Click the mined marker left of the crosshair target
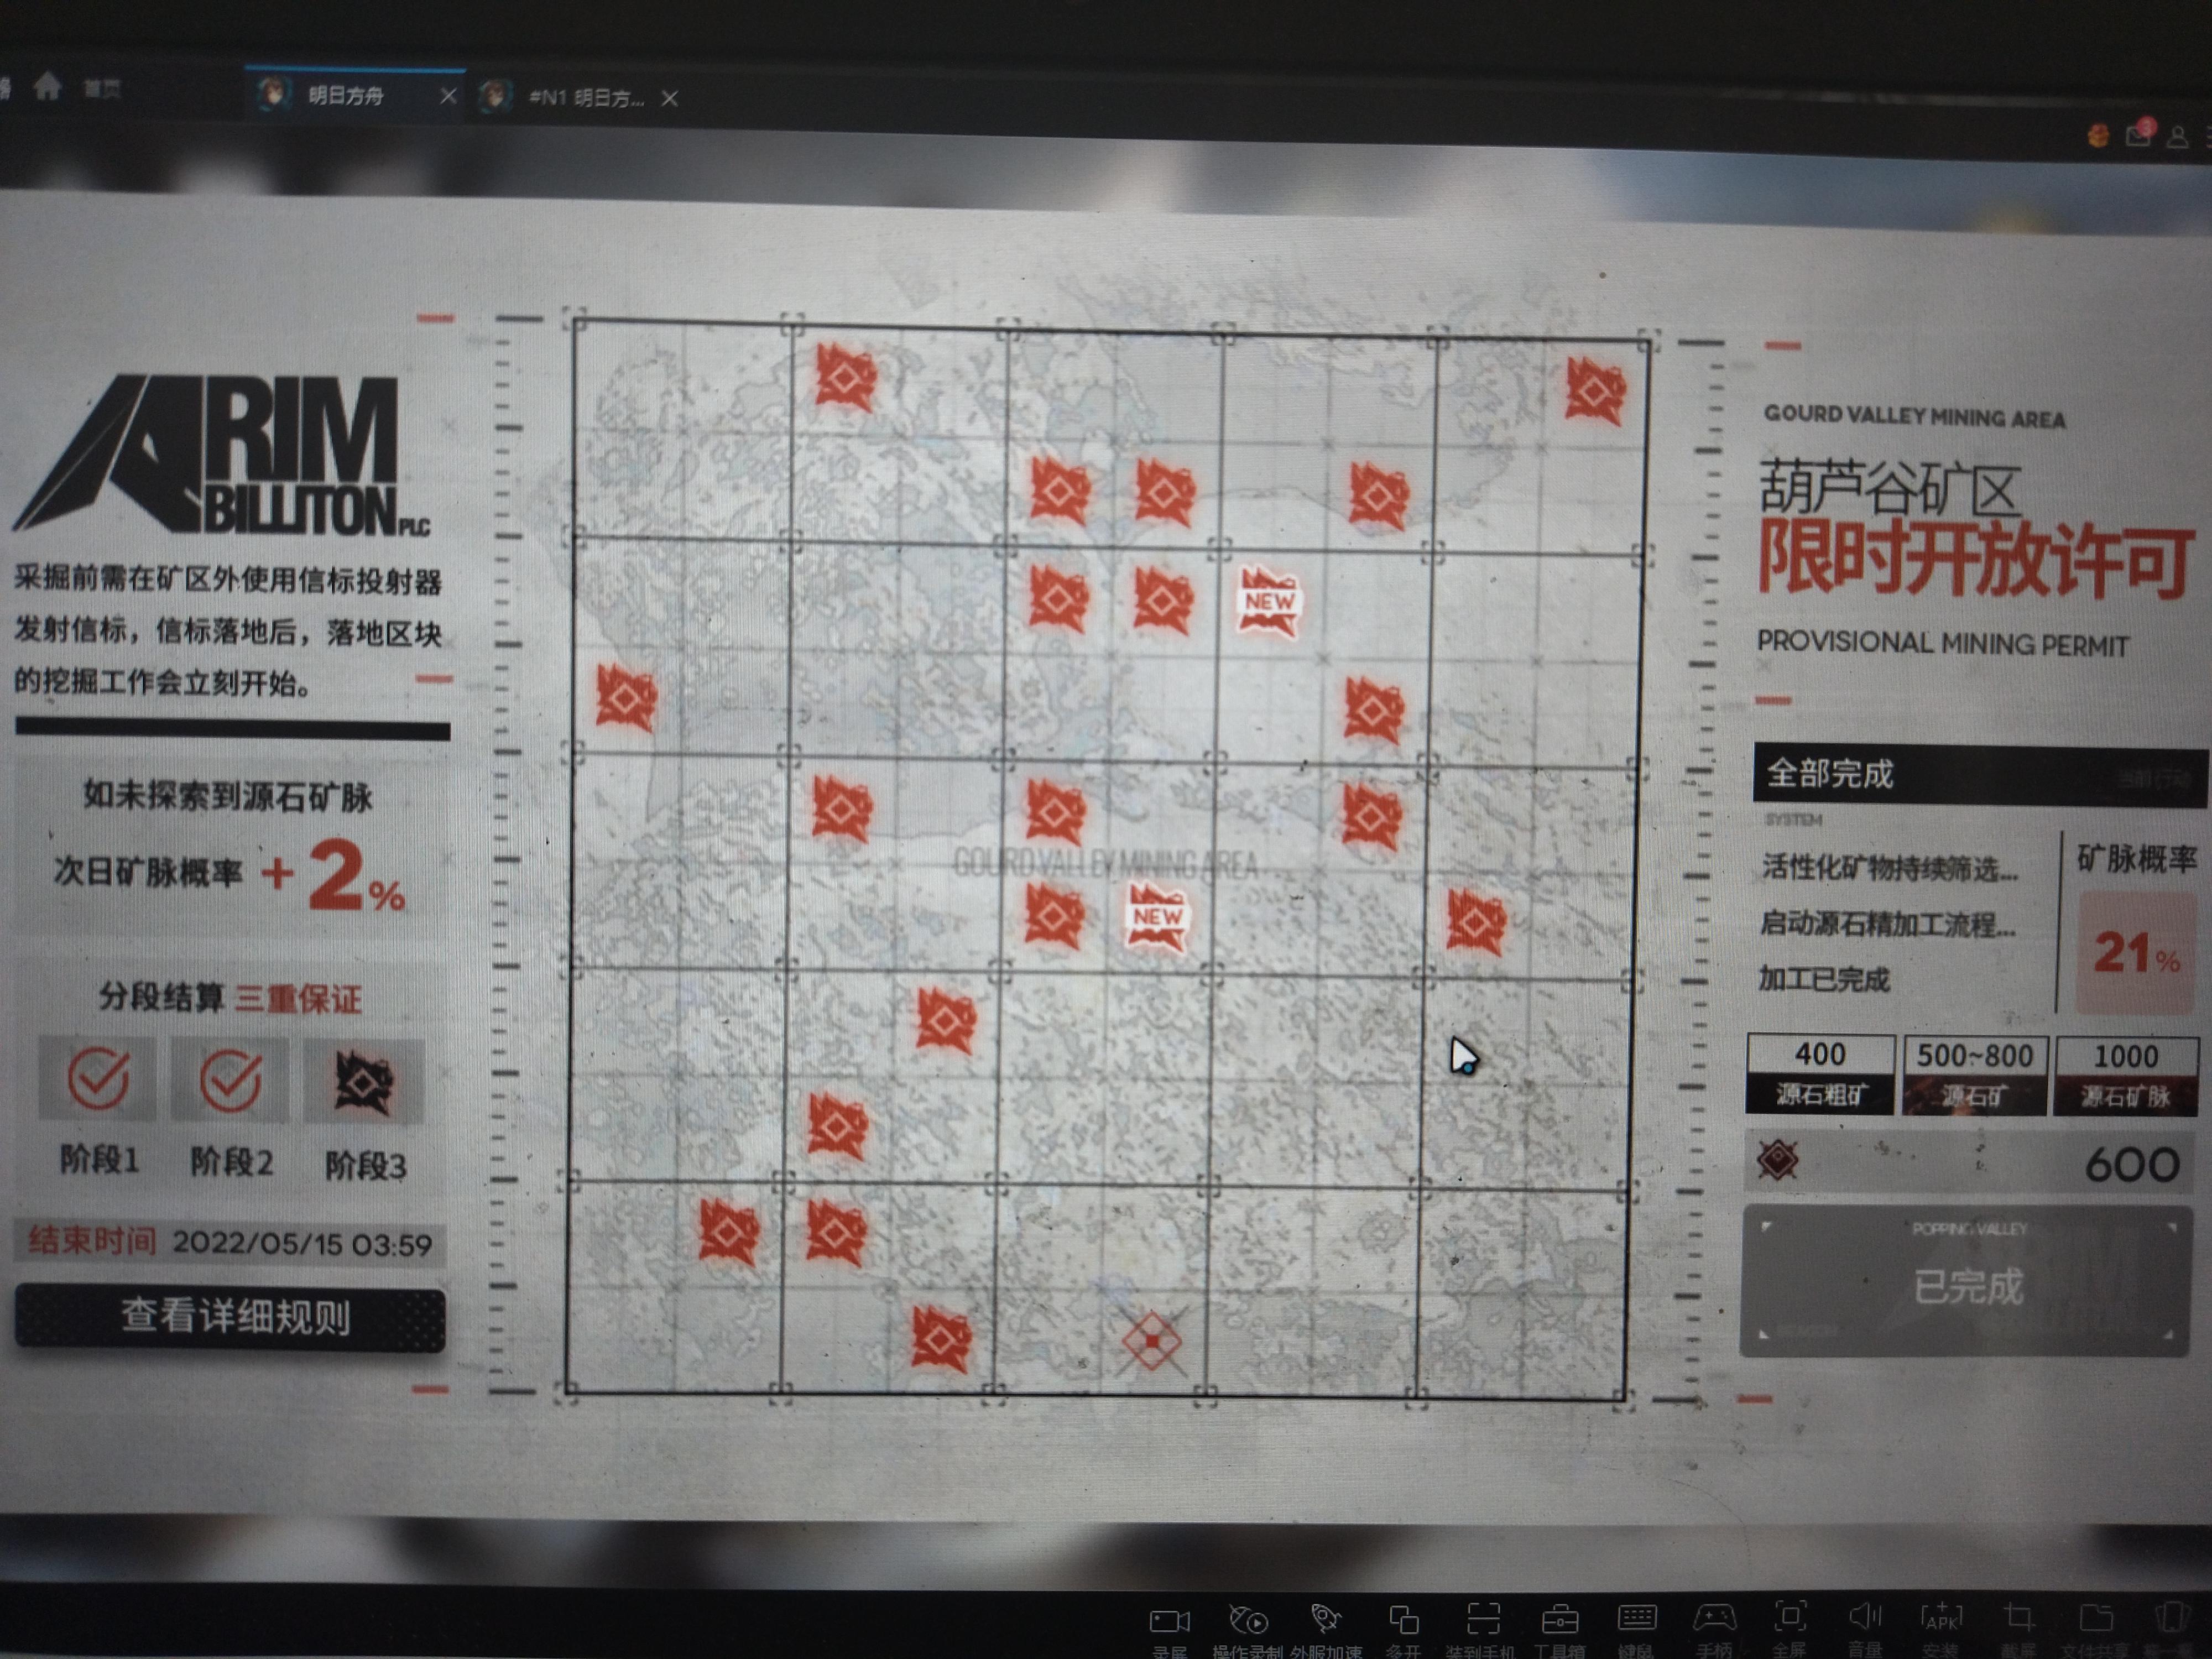The image size is (2212, 1659). click(941, 1340)
